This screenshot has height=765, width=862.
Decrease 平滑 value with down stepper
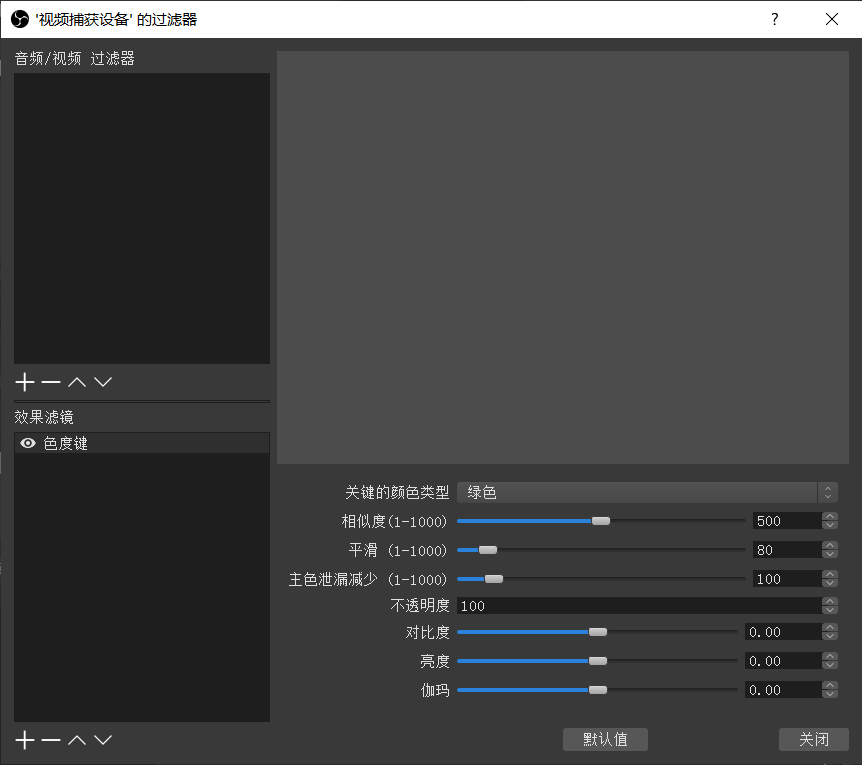pyautogui.click(x=830, y=554)
